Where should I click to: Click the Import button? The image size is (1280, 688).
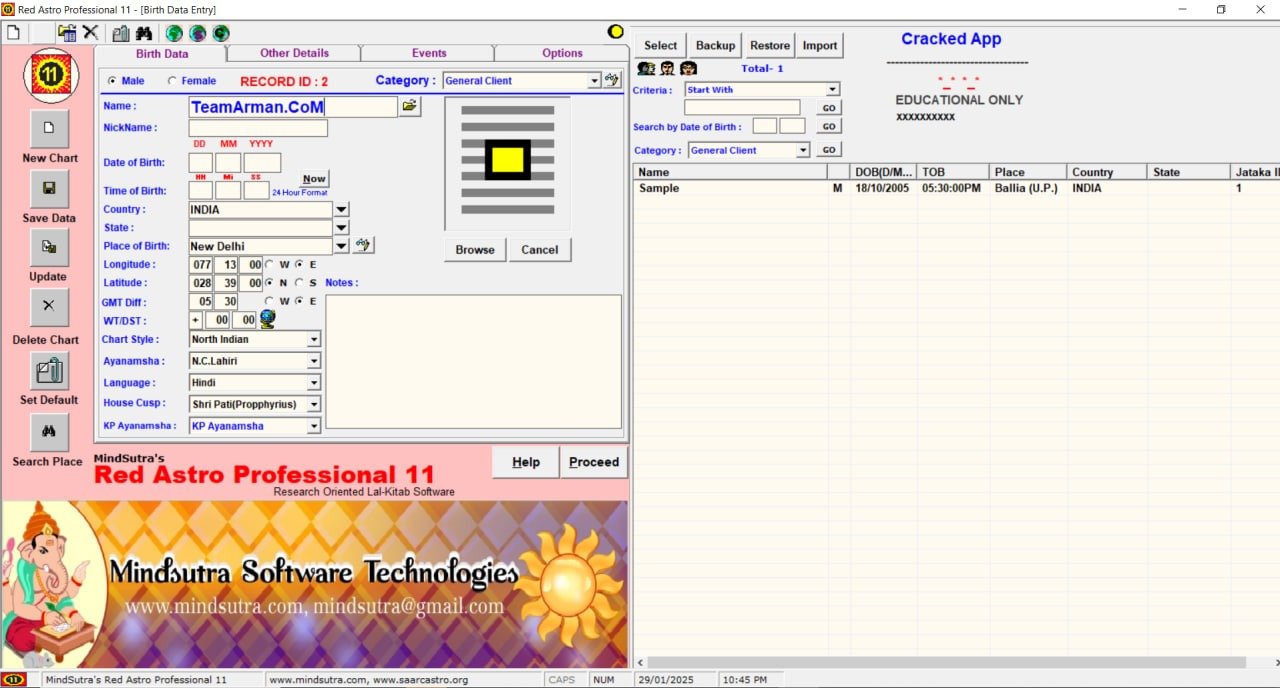(820, 45)
